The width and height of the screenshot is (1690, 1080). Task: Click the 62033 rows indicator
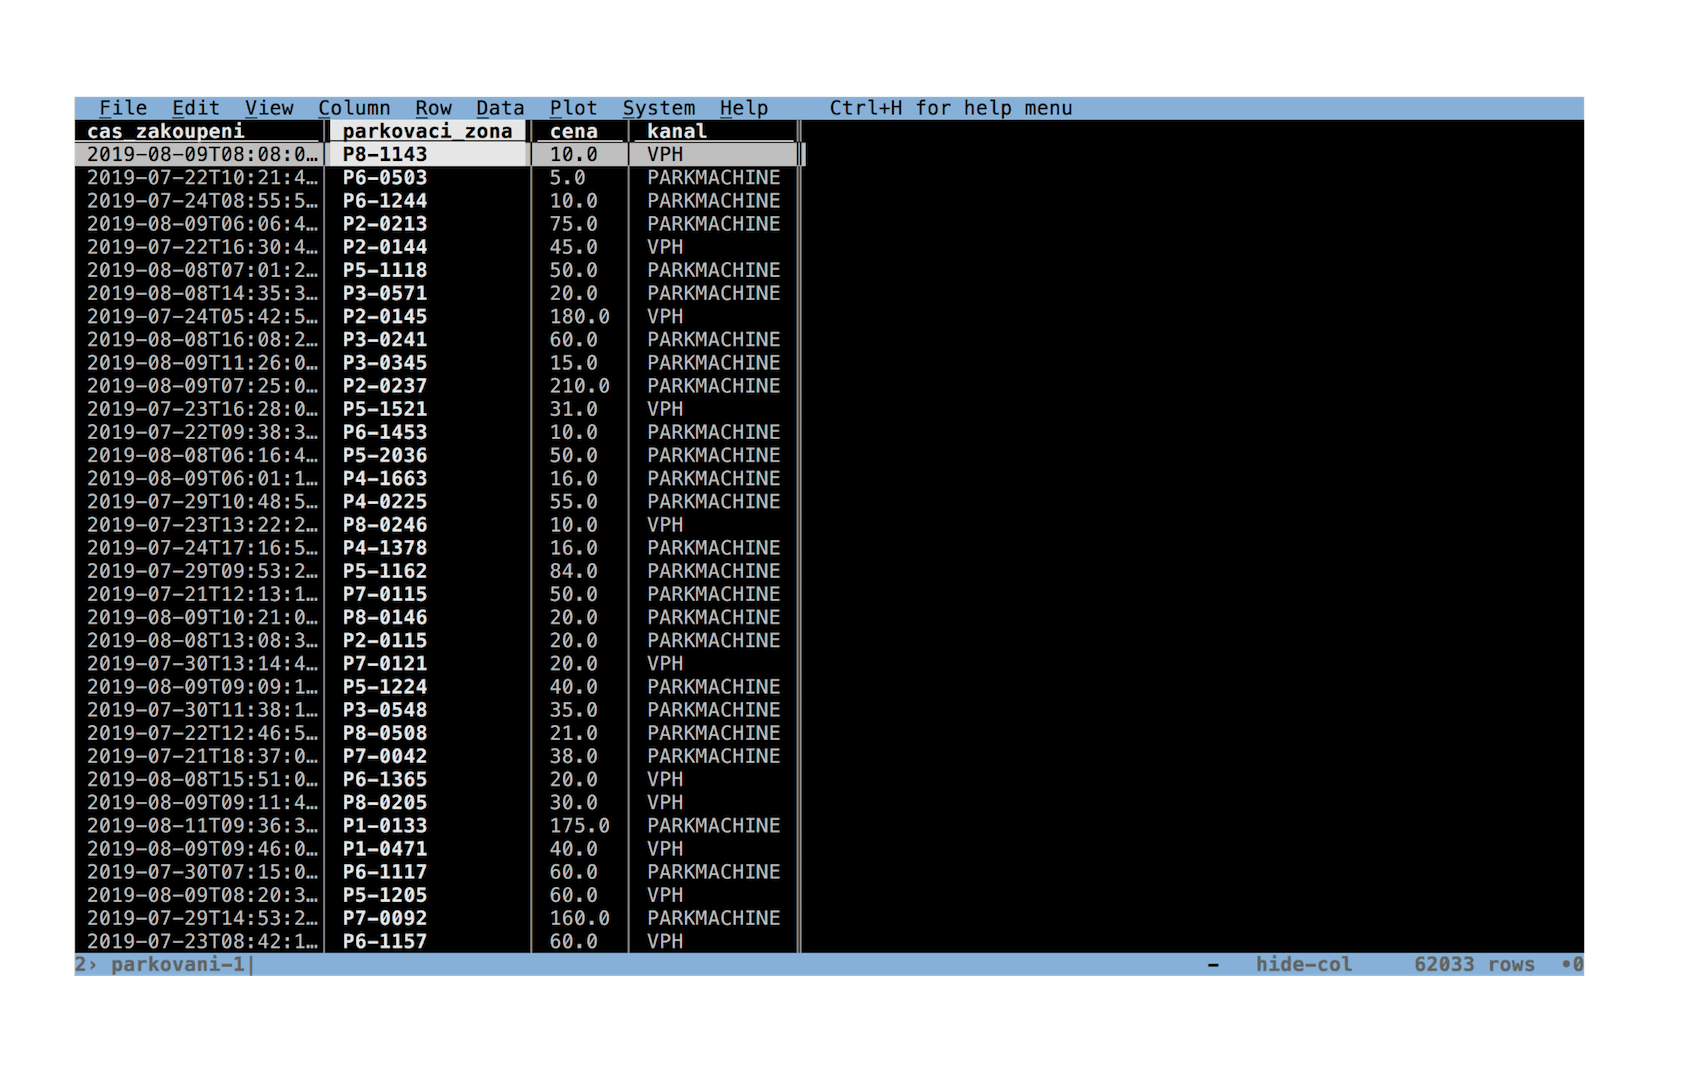1474,965
